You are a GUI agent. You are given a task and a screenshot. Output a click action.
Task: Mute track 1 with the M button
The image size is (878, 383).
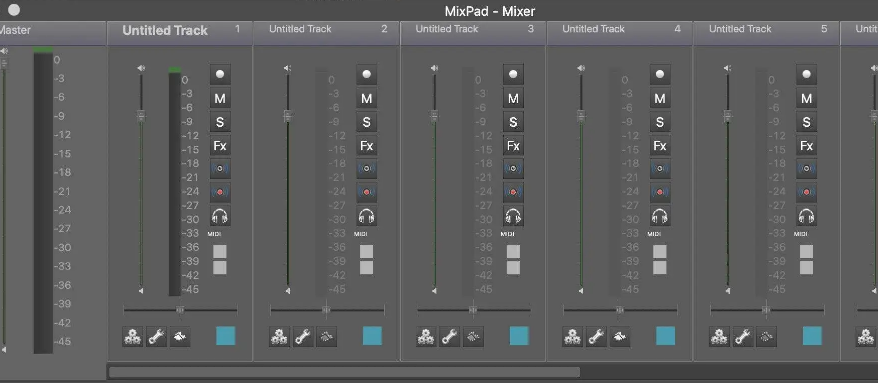220,99
